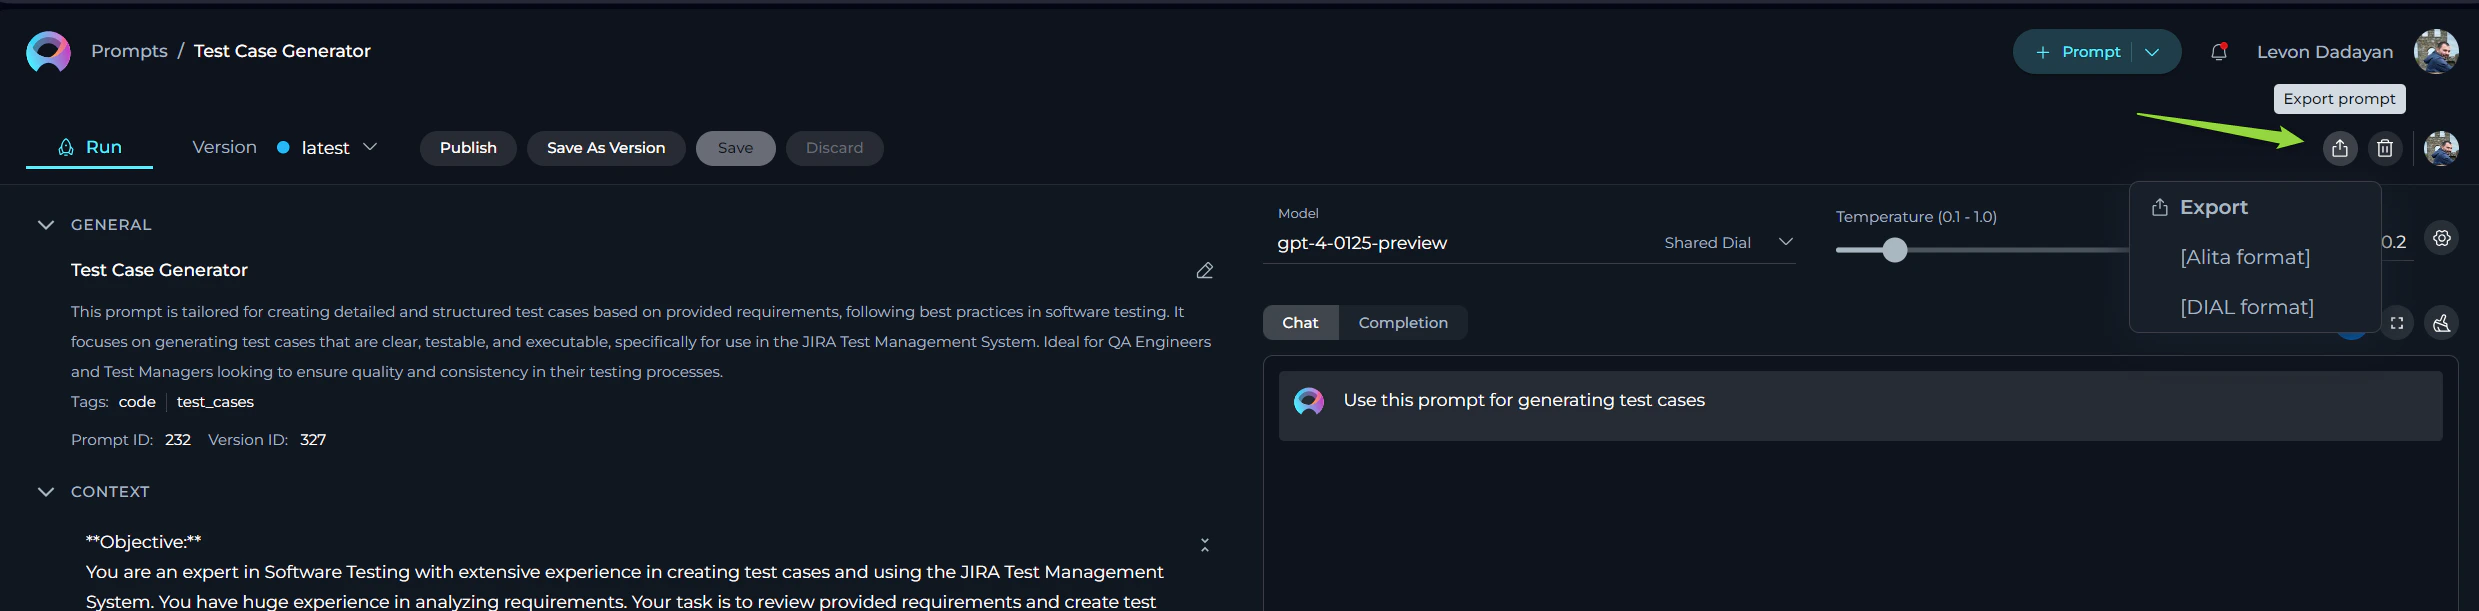Viewport: 2479px width, 611px height.
Task: Open the user profile avatar at top
Action: click(x=2436, y=52)
